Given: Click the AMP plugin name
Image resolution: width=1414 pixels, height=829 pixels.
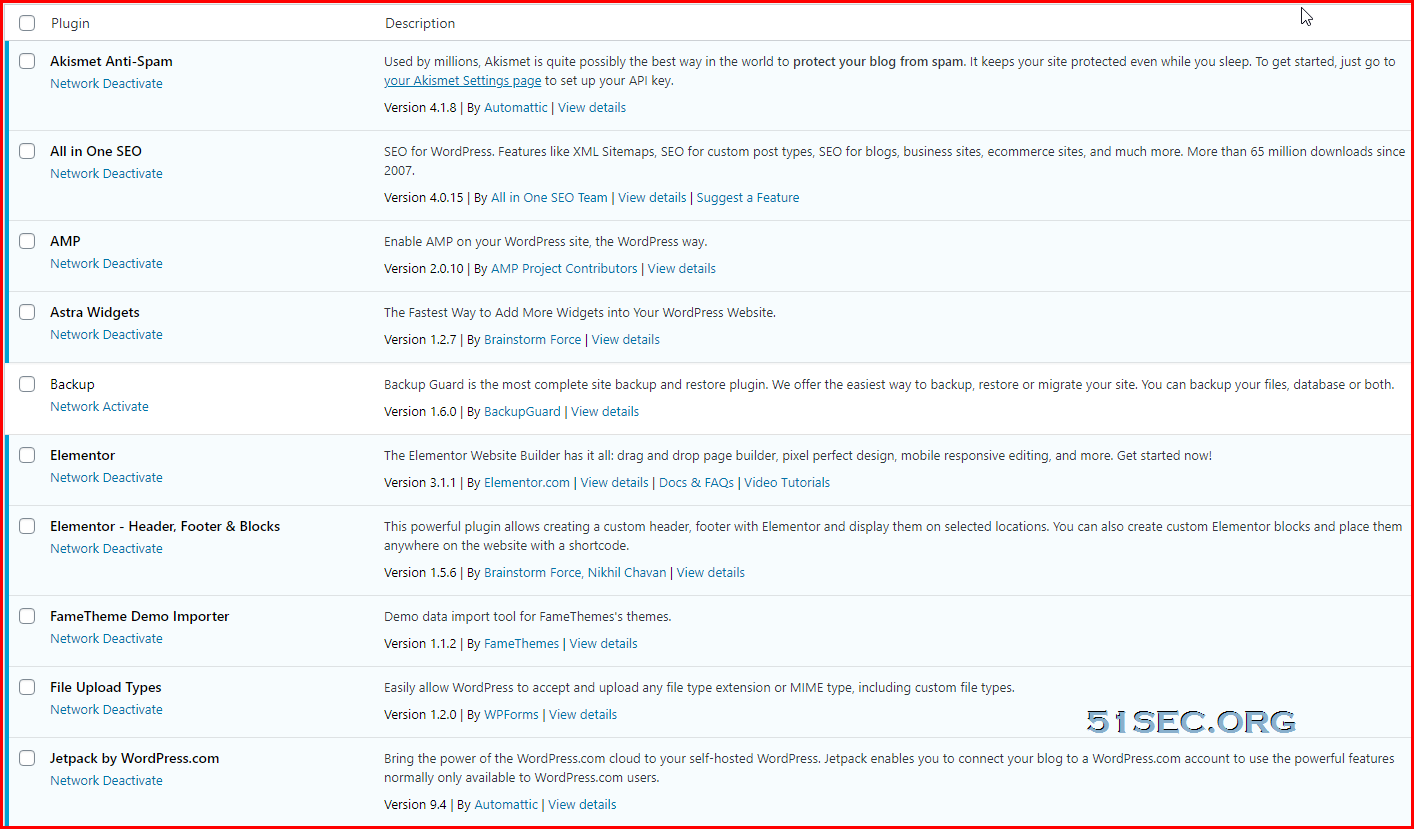Looking at the screenshot, I should tap(65, 241).
